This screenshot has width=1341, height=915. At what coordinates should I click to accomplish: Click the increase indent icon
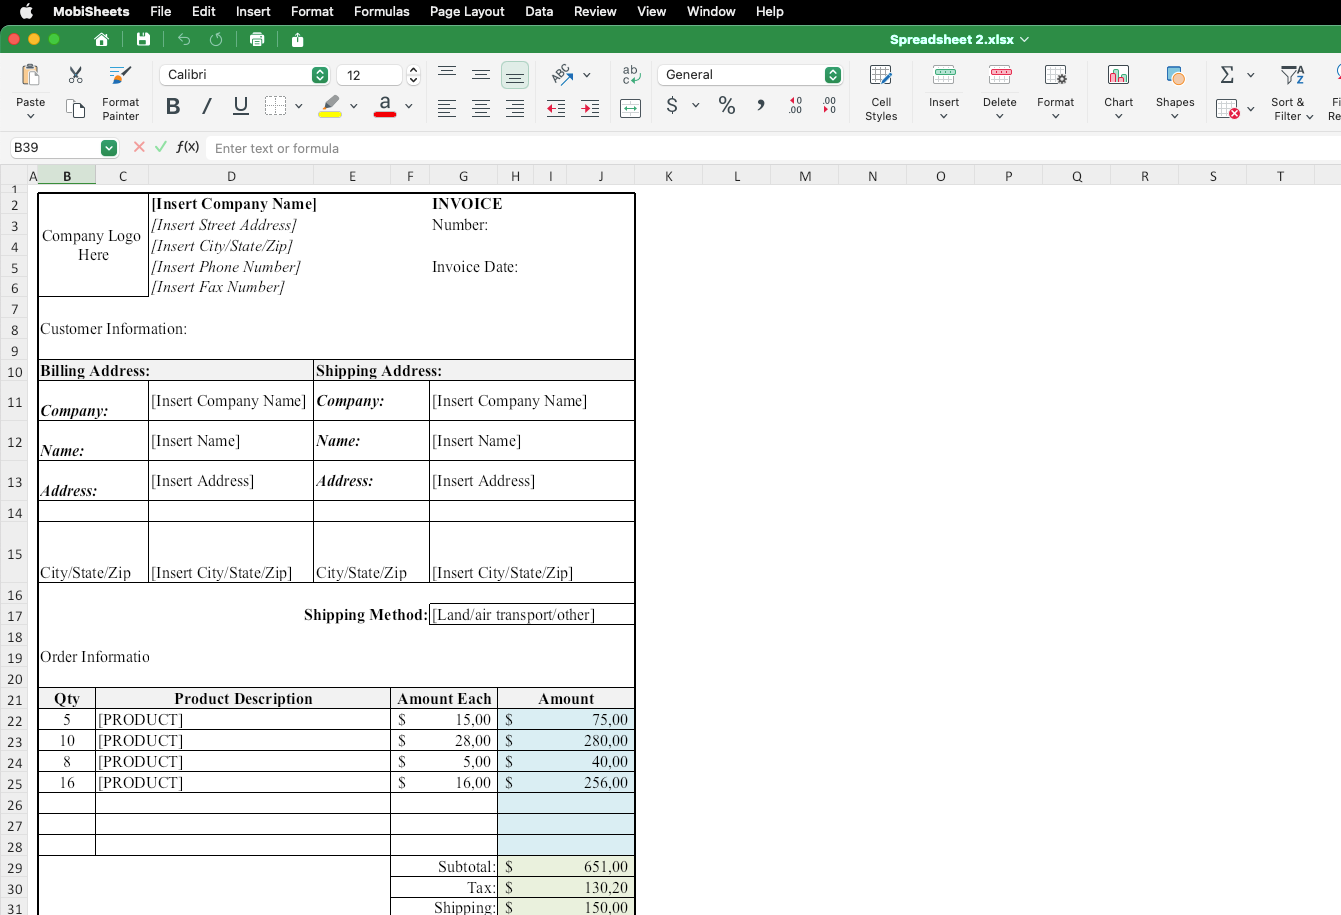(x=590, y=108)
